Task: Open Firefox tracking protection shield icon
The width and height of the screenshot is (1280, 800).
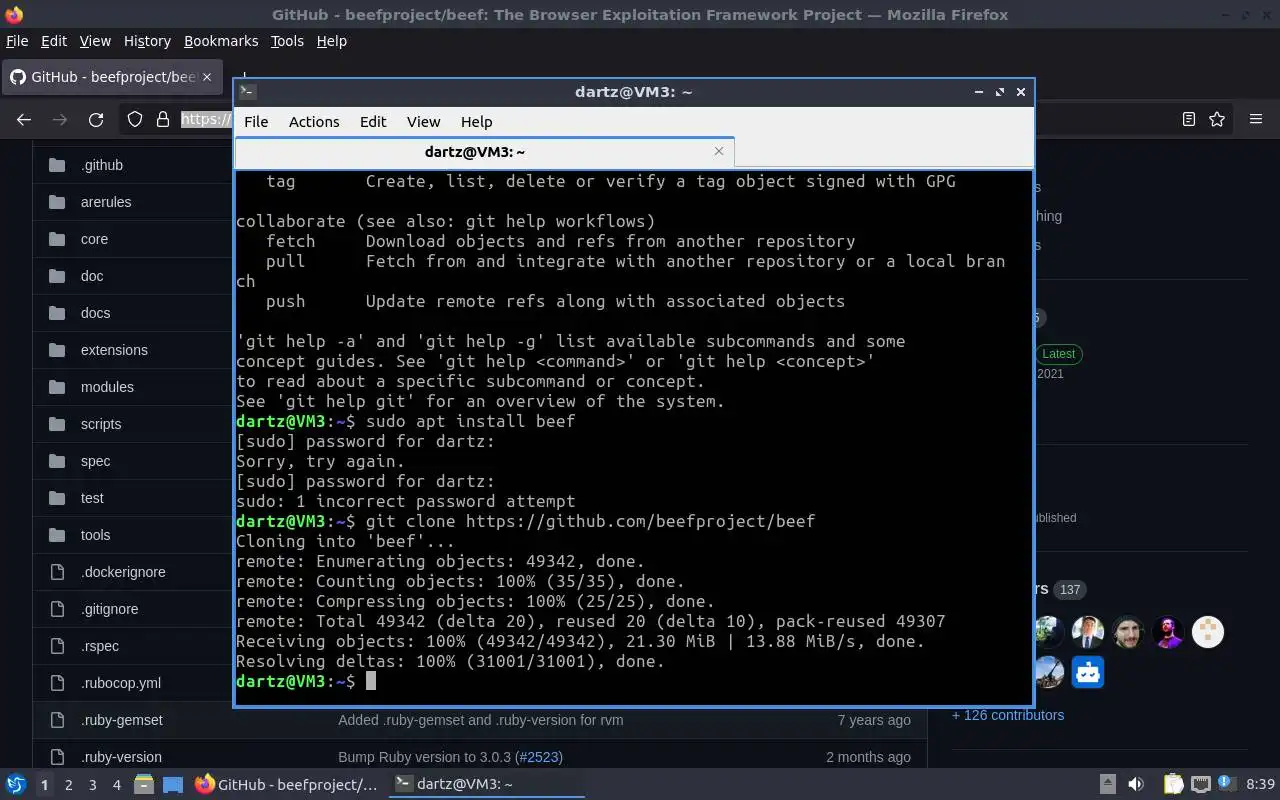Action: 135,119
